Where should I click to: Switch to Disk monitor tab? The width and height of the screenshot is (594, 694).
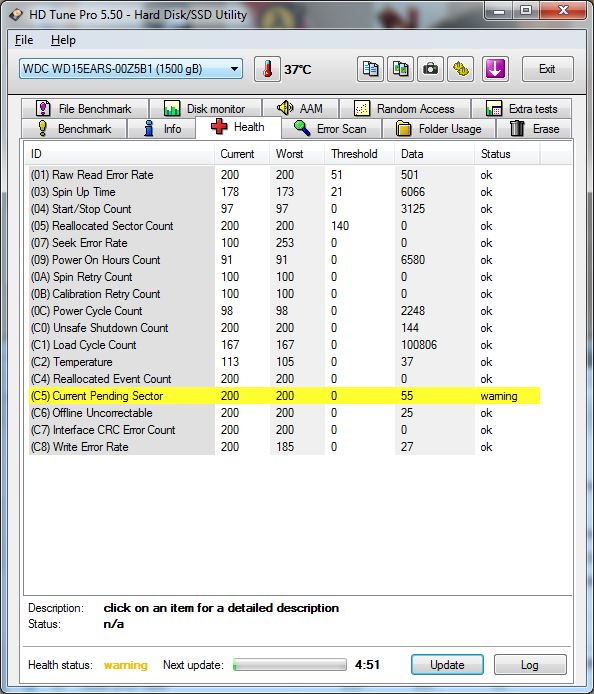205,108
